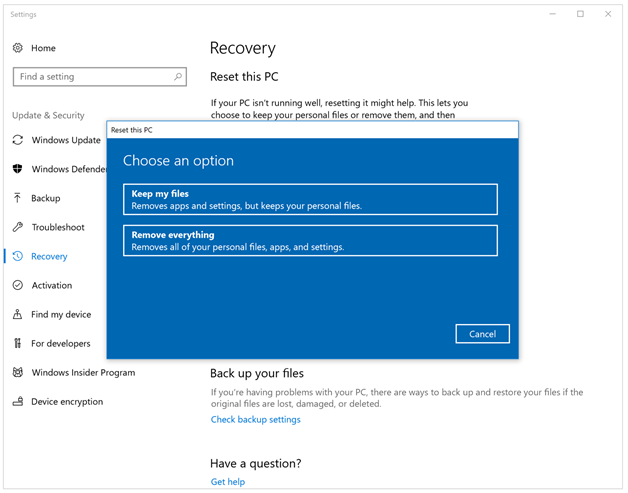Click the Reset this PC dialog title bar
Viewport: 628px width, 493px height.
(x=312, y=130)
